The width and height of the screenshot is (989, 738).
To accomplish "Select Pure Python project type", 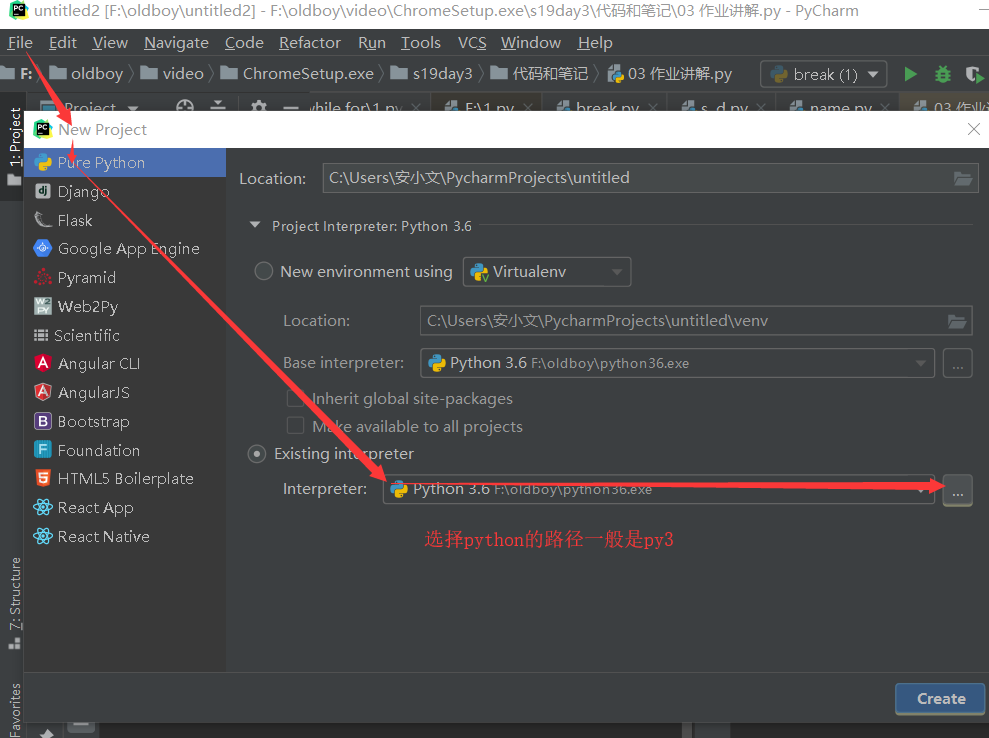I will click(x=125, y=163).
